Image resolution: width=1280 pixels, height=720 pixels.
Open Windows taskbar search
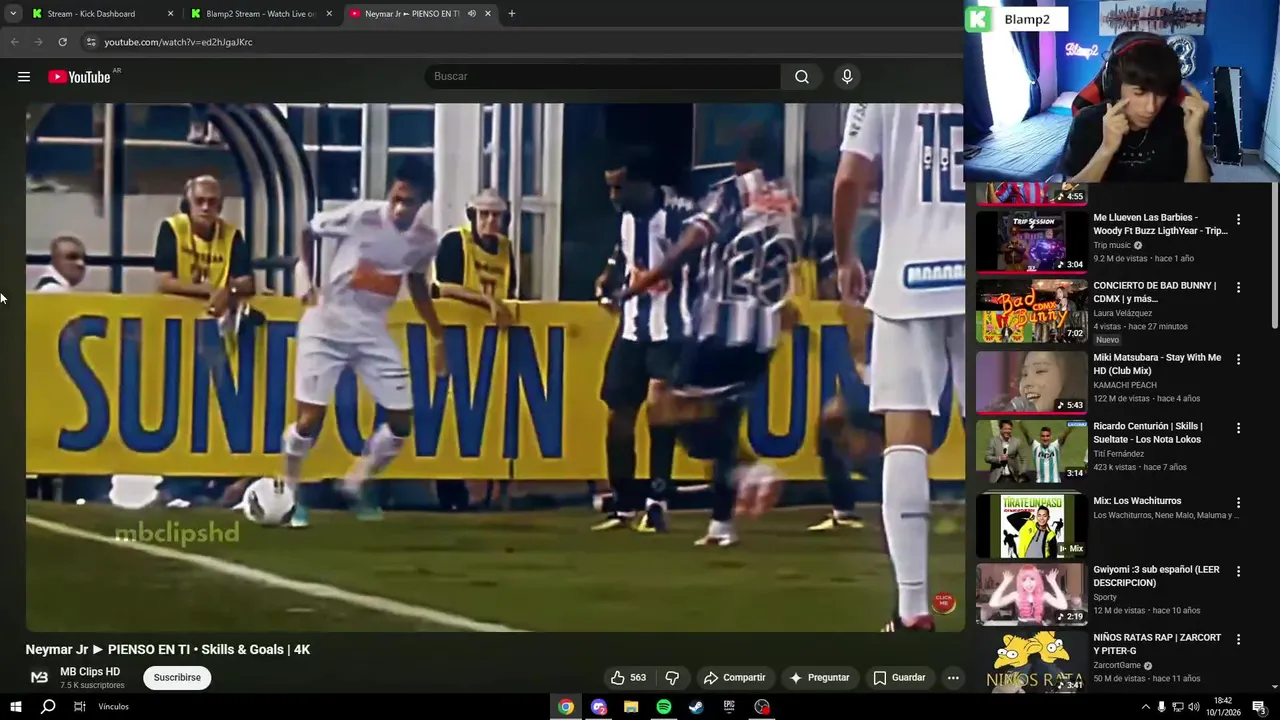coord(48,707)
